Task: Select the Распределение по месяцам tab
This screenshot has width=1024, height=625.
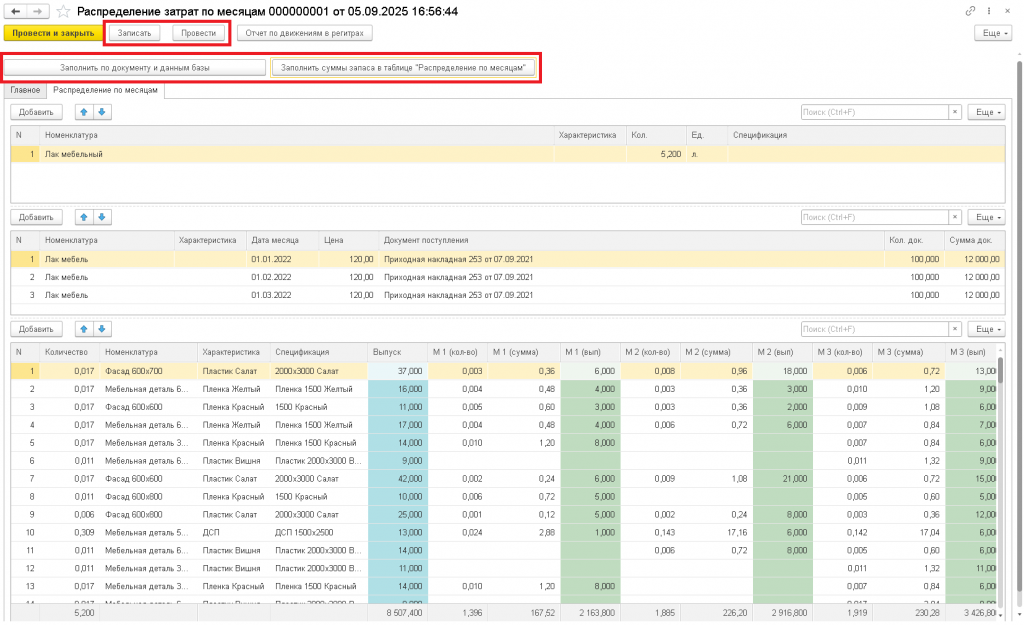Action: (105, 90)
